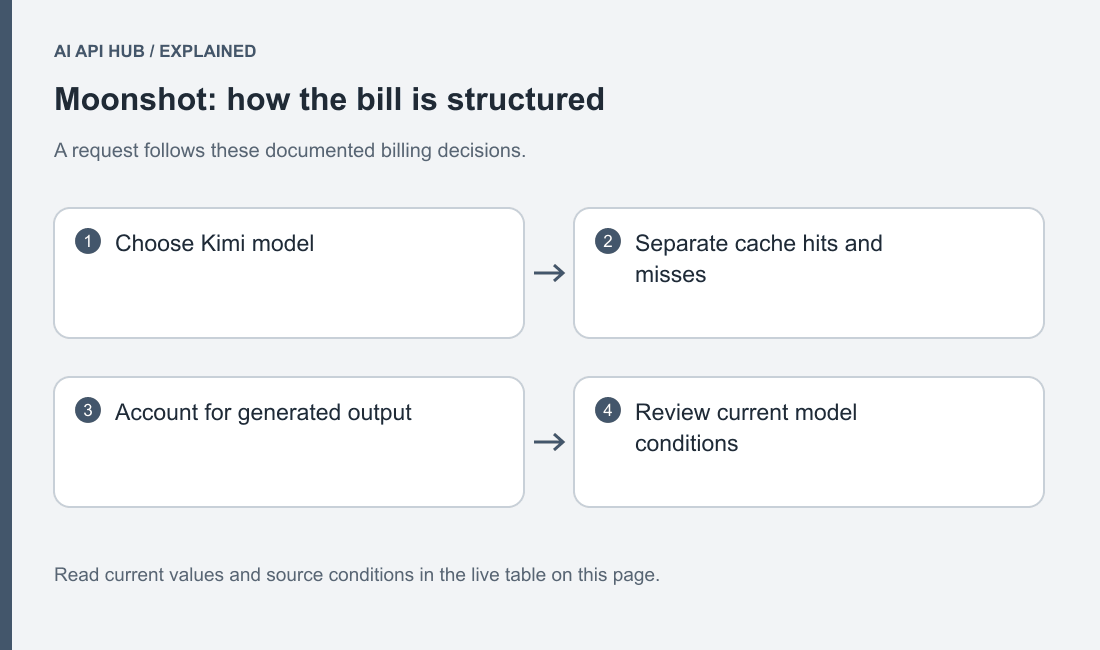The height and width of the screenshot is (650, 1100).
Task: Click the step 2 number badge
Action: pos(608,241)
